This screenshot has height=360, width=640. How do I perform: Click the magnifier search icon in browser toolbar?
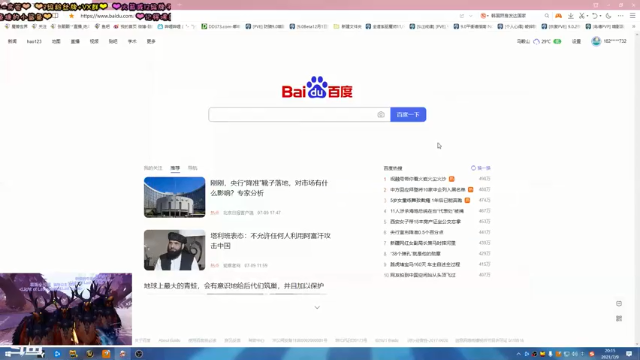coord(547,16)
